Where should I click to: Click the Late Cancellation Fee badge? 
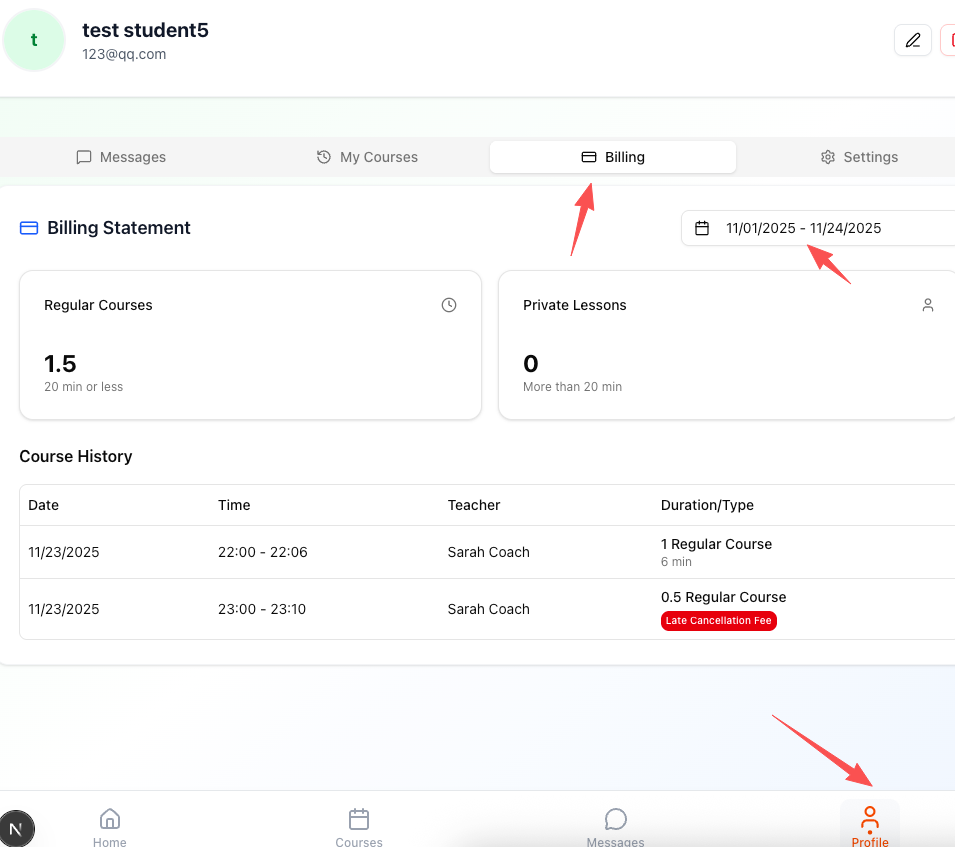click(x=718, y=621)
